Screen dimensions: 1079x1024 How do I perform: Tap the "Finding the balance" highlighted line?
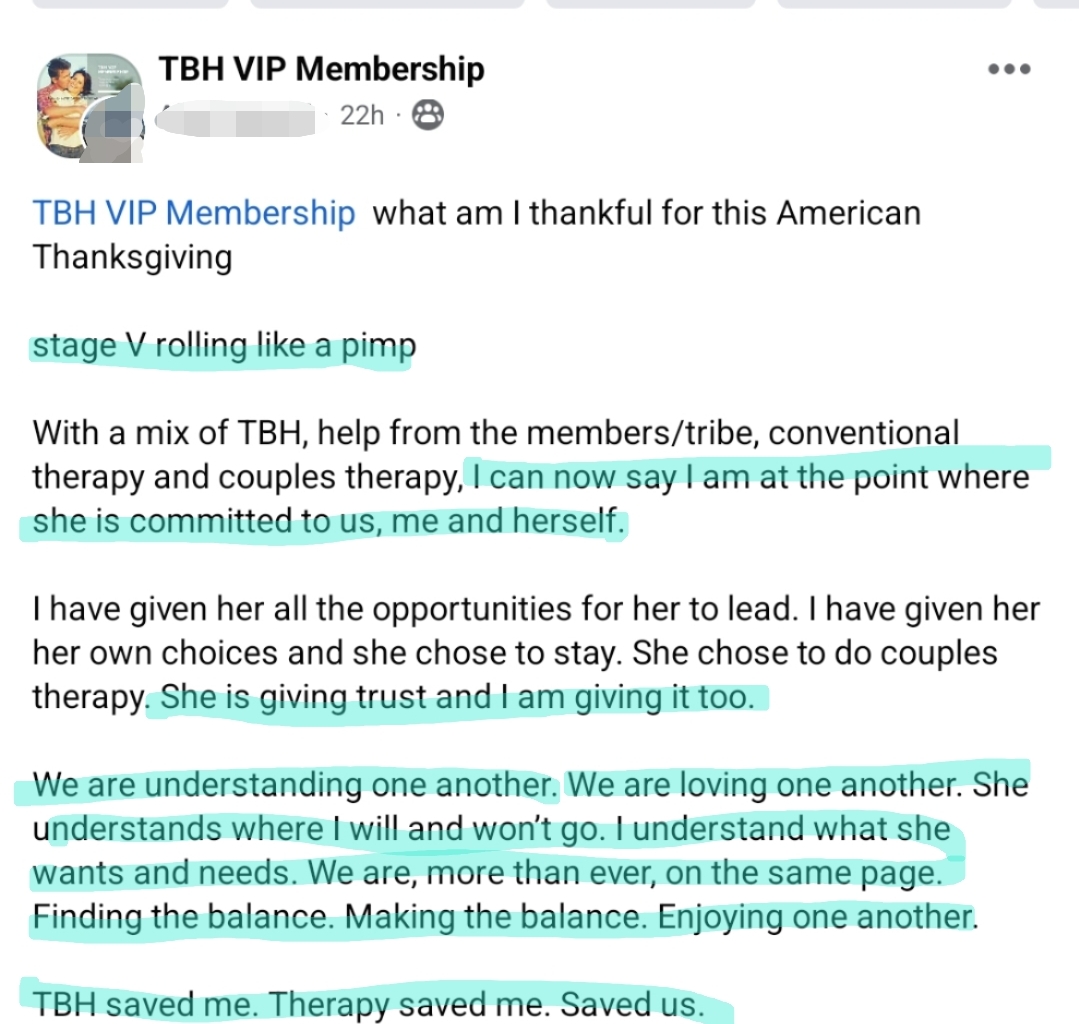coord(502,916)
